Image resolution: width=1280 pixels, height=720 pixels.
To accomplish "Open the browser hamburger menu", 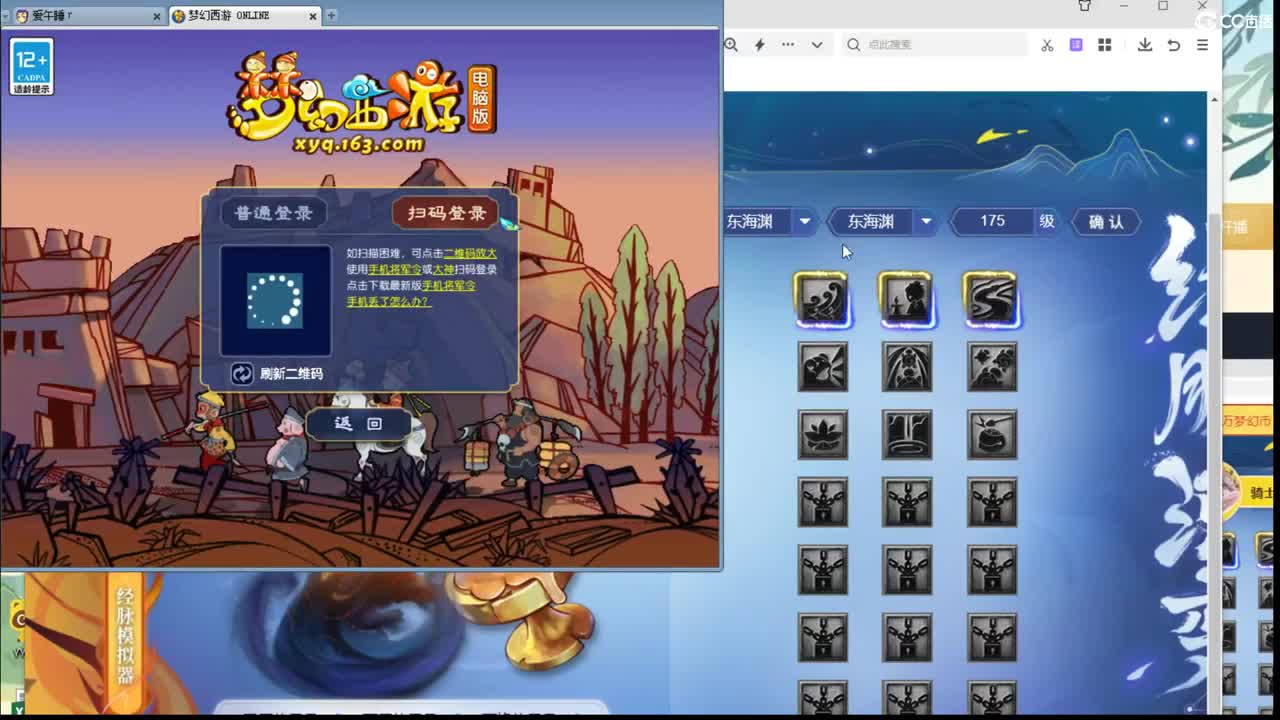I will pyautogui.click(x=1202, y=45).
